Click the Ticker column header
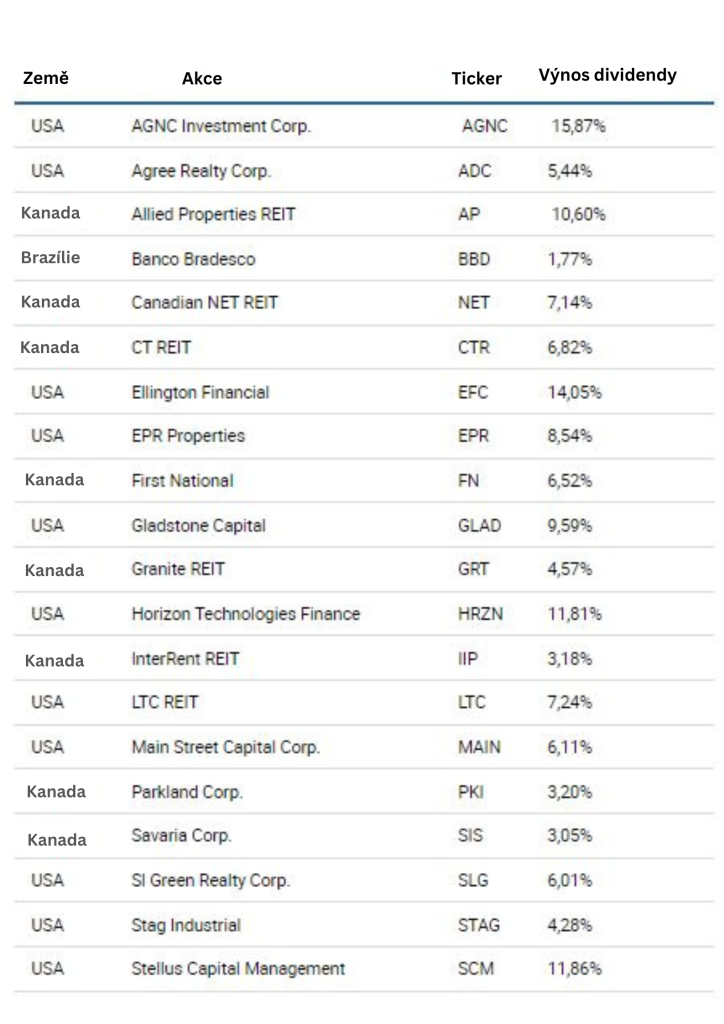The width and height of the screenshot is (724, 1024). [476, 78]
